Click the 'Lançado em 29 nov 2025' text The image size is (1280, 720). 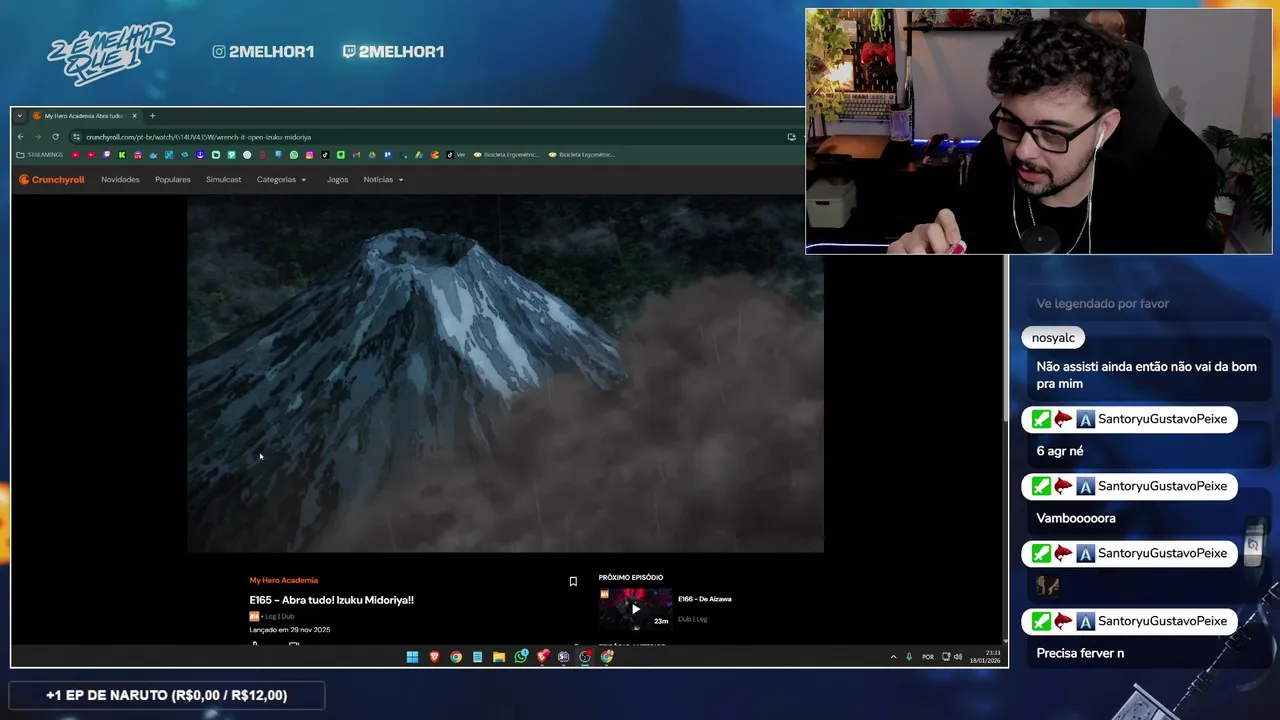click(x=289, y=630)
